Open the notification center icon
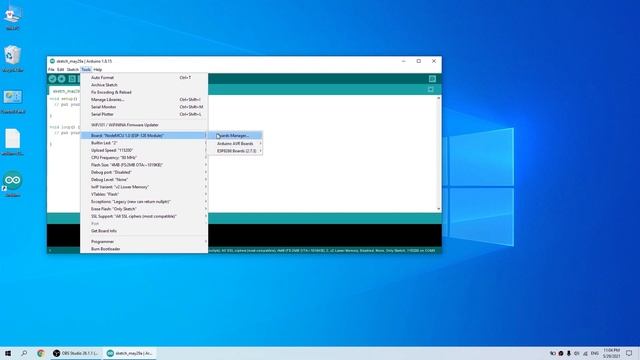 pyautogui.click(x=629, y=353)
